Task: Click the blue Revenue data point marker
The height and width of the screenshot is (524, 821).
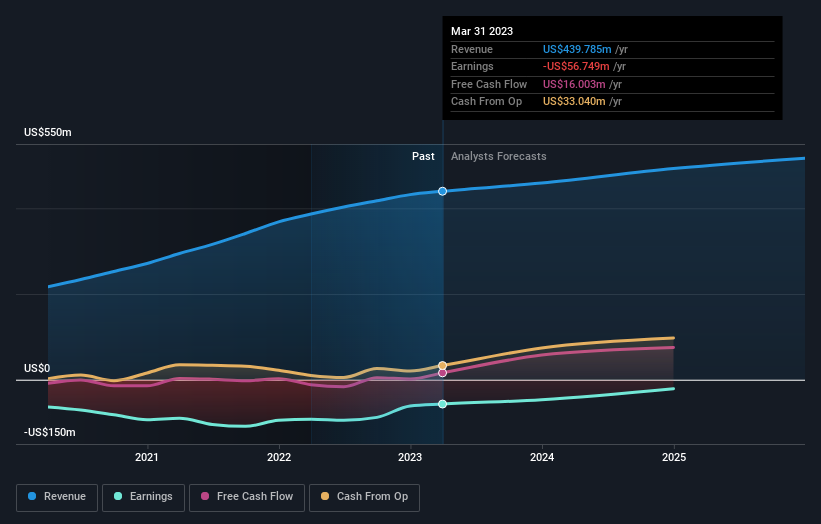Action: (442, 192)
